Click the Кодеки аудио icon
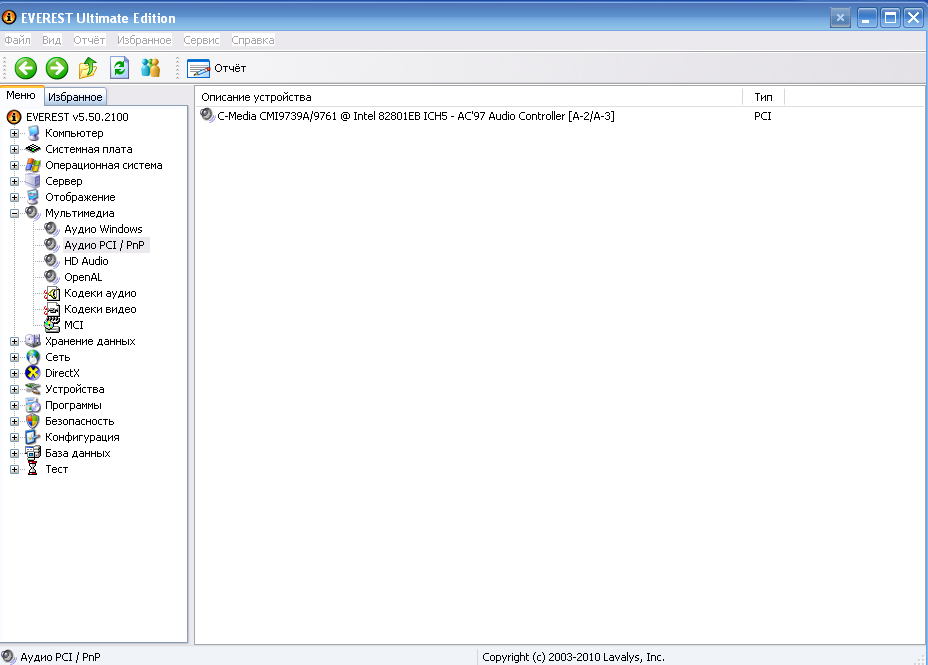Image resolution: width=928 pixels, height=665 pixels. [52, 293]
